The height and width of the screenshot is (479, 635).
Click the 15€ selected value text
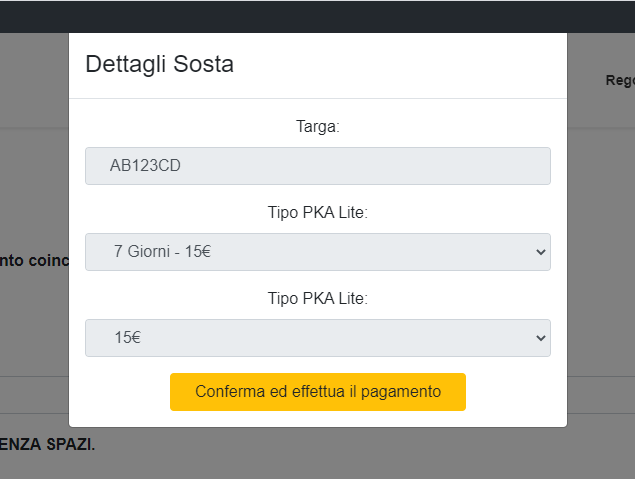128,337
